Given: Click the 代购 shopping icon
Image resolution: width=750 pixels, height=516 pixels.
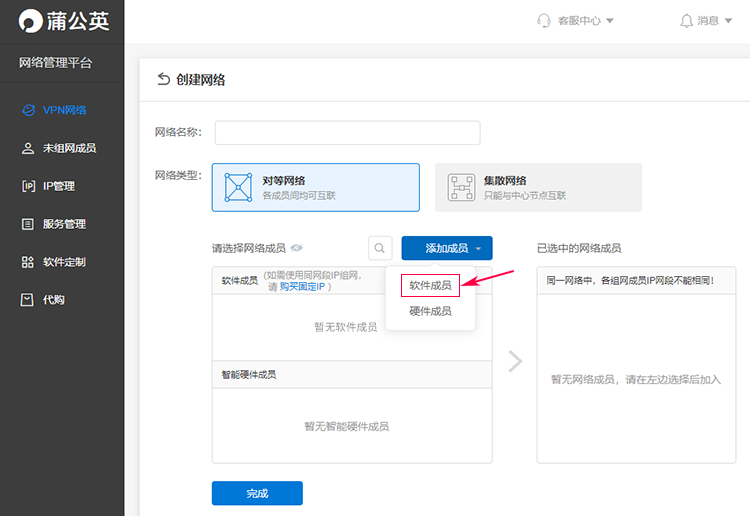Looking at the screenshot, I should [27, 300].
